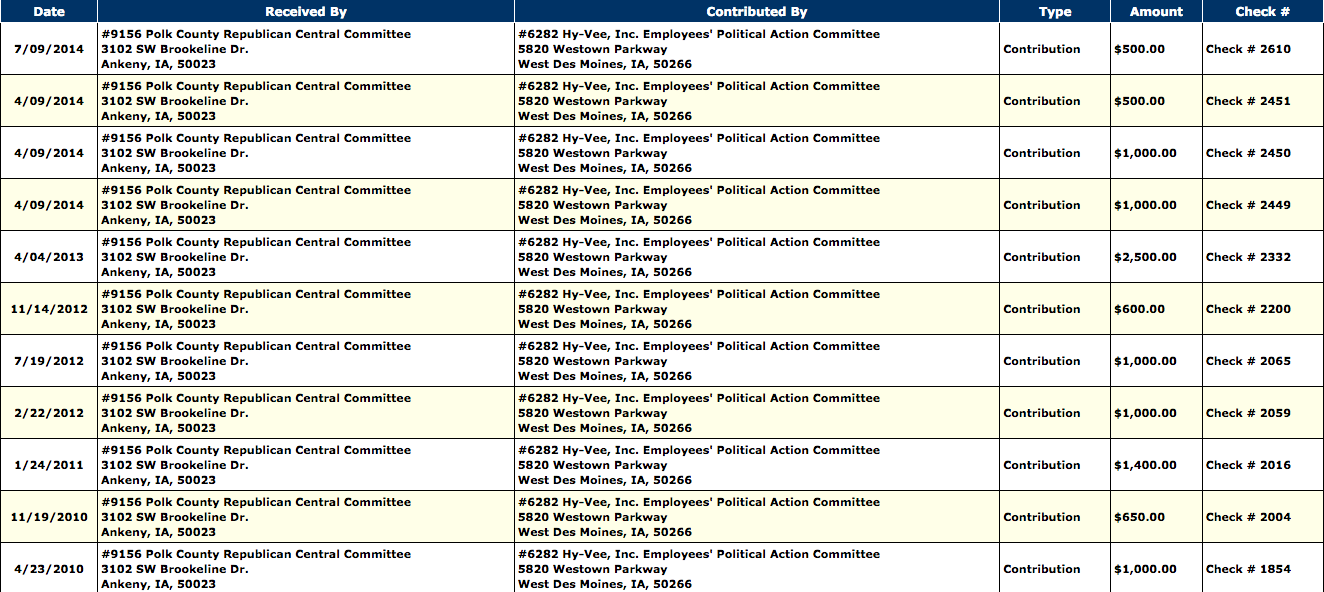
Task: Click the Date column header
Action: point(49,12)
